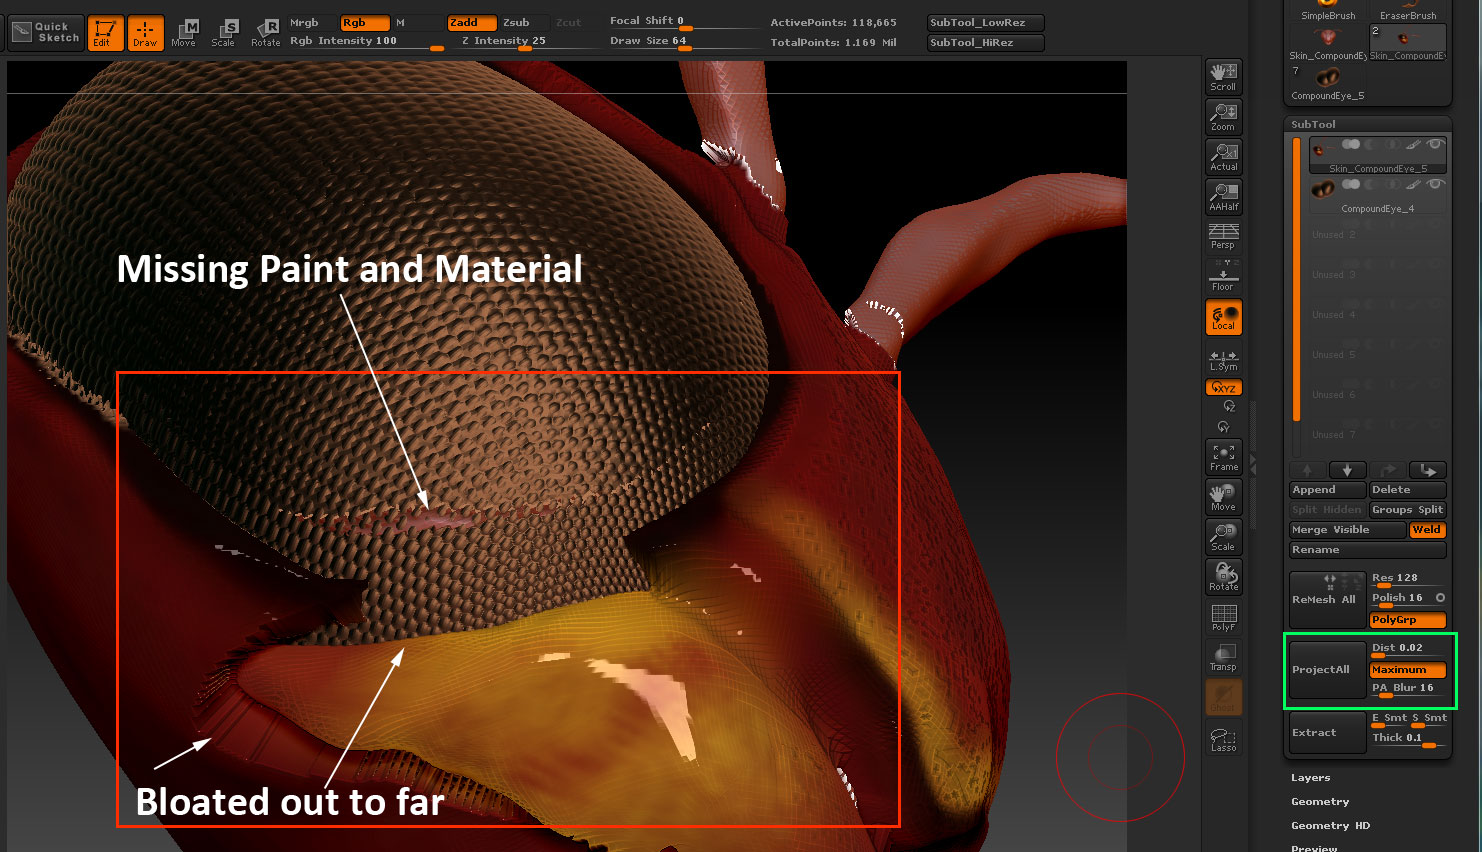Toggle the XYZ rotation axis button
Image resolution: width=1482 pixels, height=852 pixels.
pos(1224,388)
